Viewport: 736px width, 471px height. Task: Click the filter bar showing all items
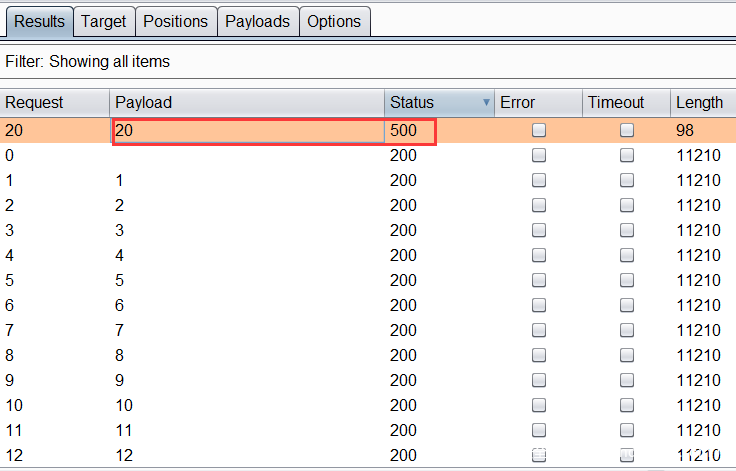tap(368, 62)
